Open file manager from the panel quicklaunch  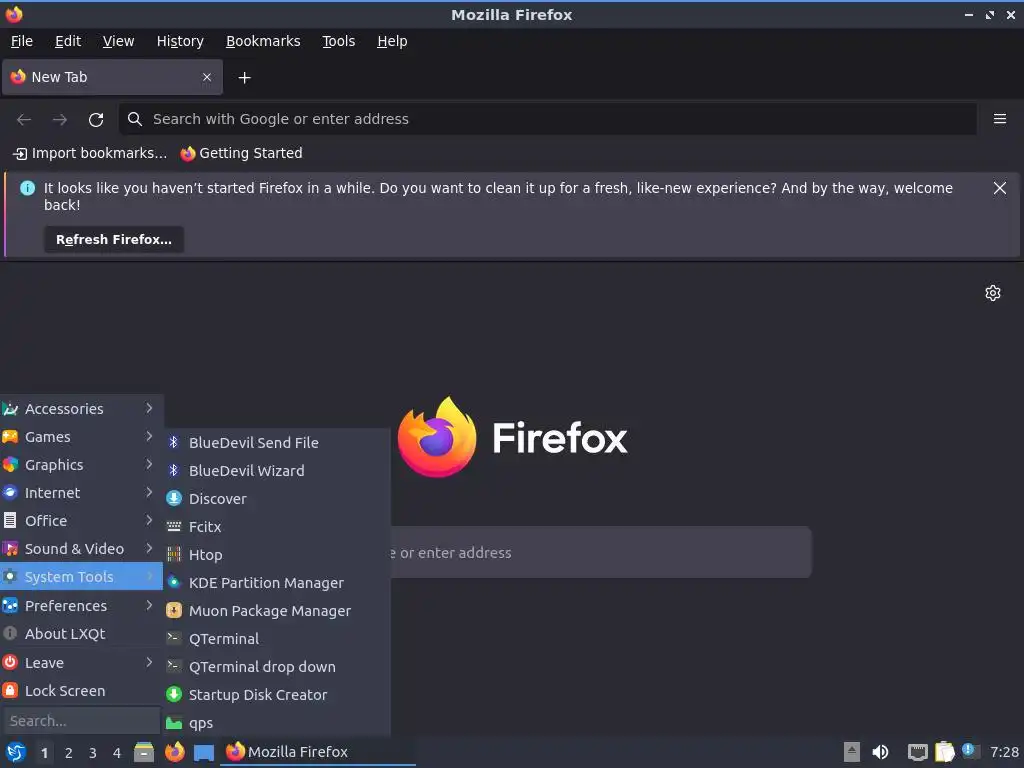point(144,752)
